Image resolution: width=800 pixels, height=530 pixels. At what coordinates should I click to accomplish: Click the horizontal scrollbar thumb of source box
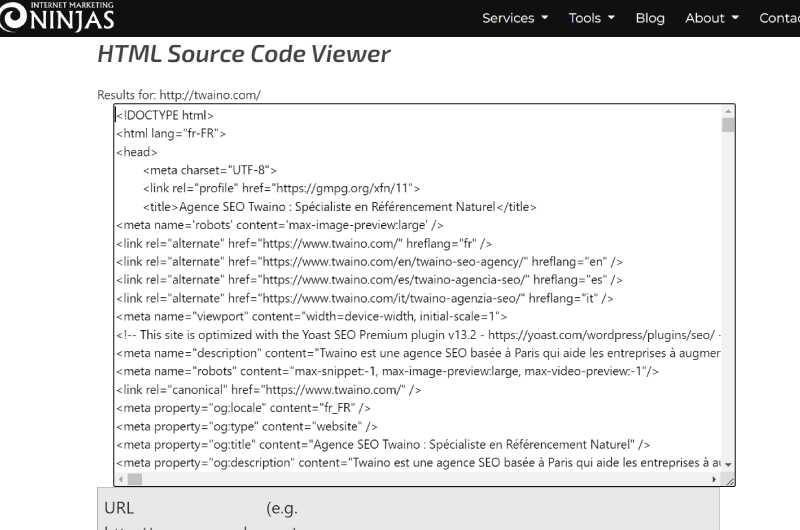135,479
